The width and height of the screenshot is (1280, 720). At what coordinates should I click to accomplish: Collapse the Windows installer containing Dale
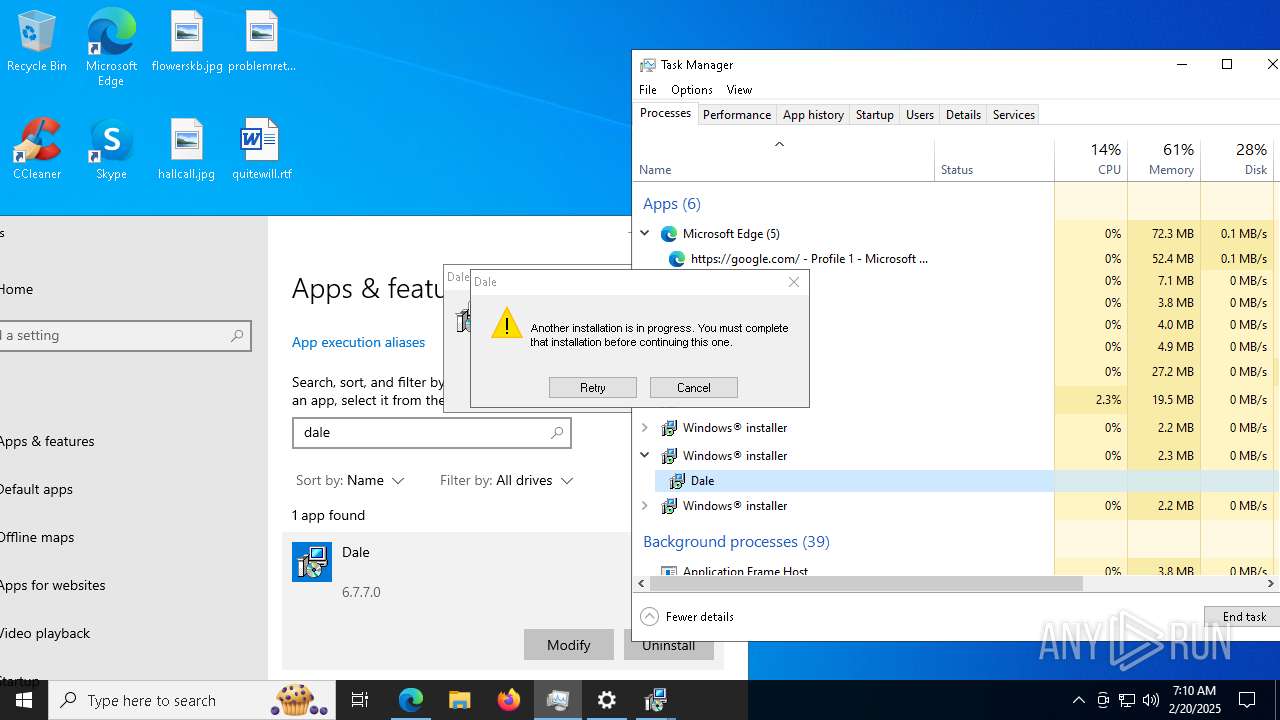click(645, 456)
